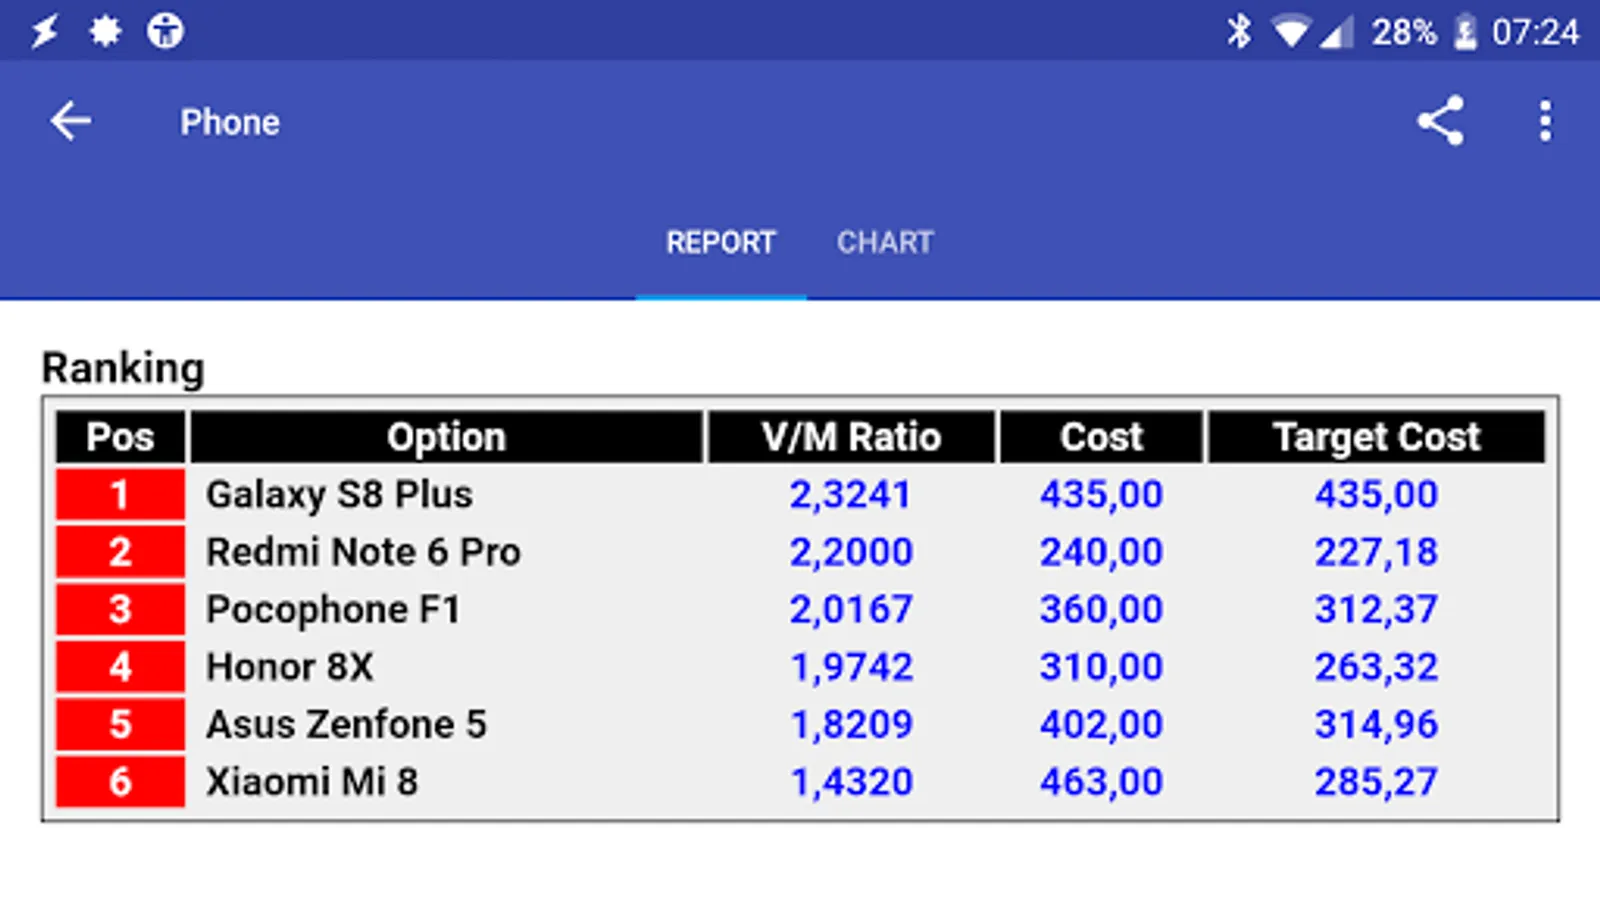Tap the accessibility icon in status bar
The width and height of the screenshot is (1600, 900).
coord(165,31)
